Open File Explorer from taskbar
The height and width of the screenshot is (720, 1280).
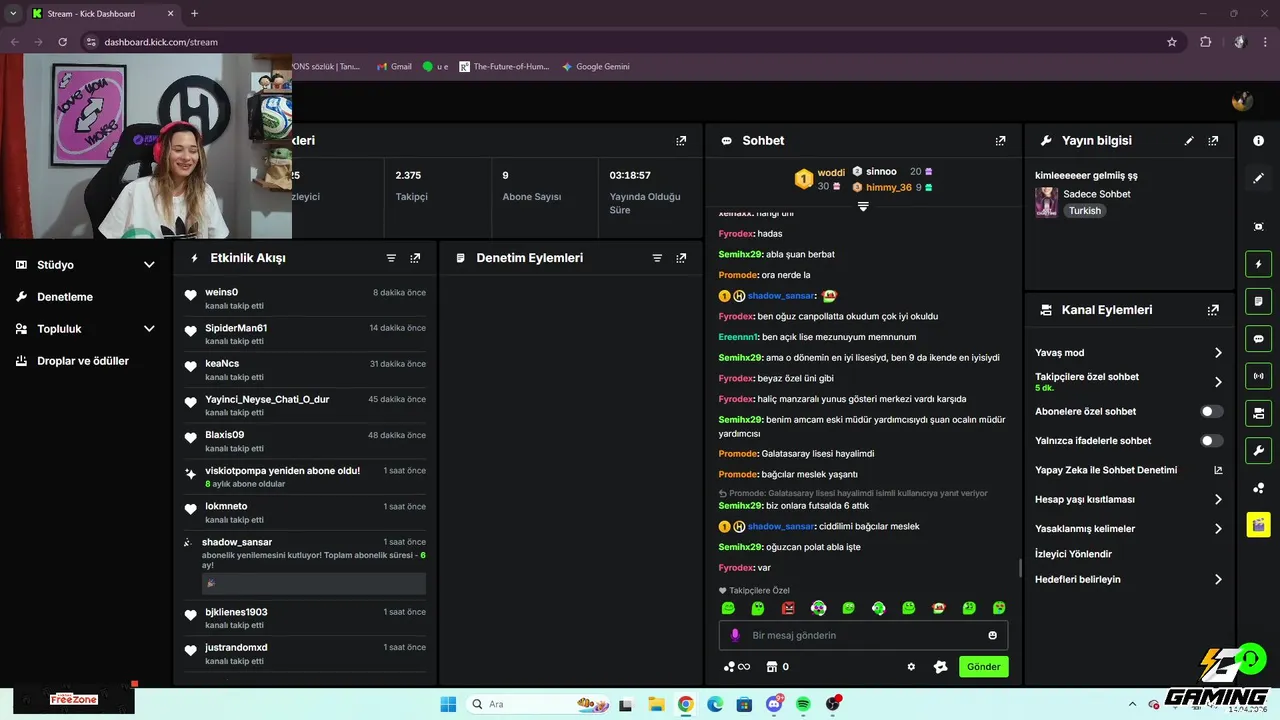click(x=656, y=704)
